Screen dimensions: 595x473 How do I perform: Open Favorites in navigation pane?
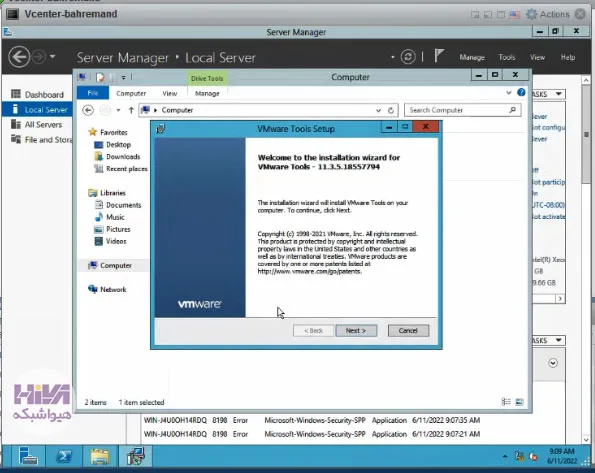pyautogui.click(x=113, y=132)
